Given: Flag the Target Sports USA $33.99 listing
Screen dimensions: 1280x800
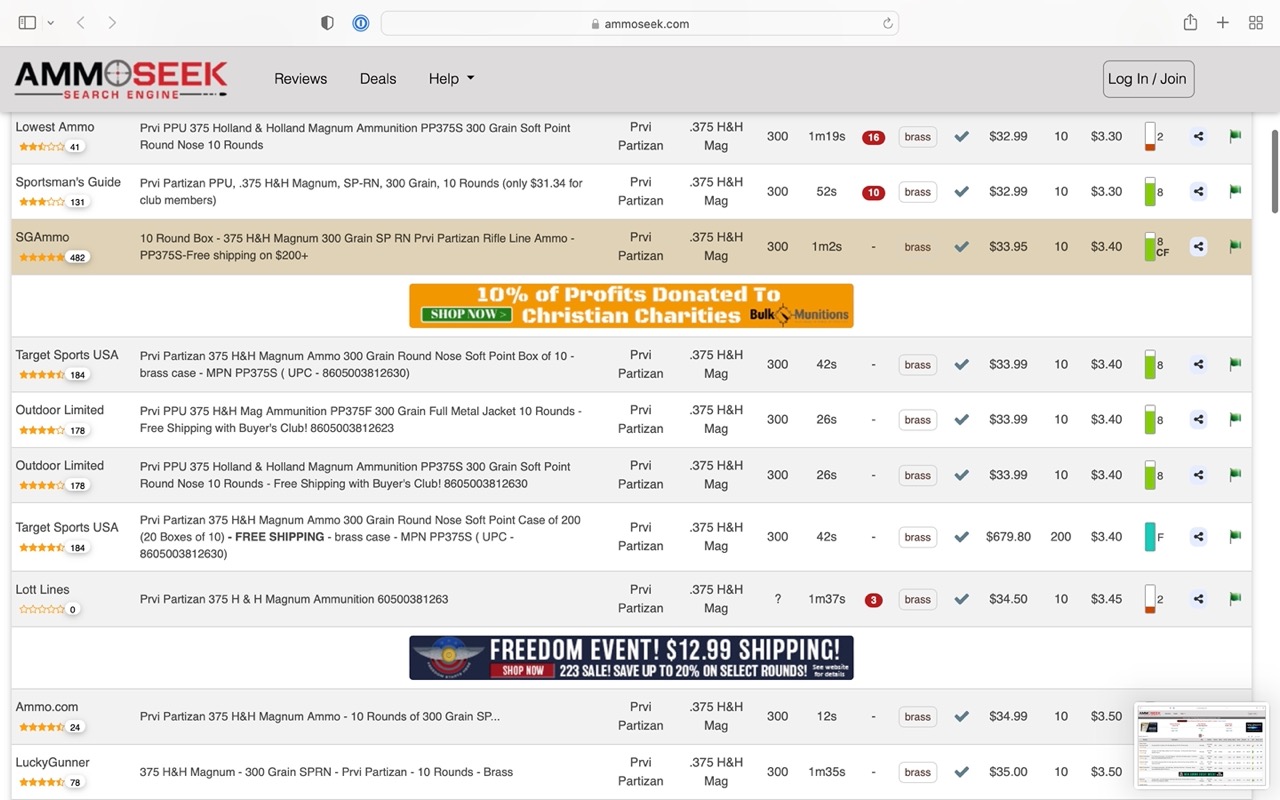Looking at the screenshot, I should click(1235, 364).
